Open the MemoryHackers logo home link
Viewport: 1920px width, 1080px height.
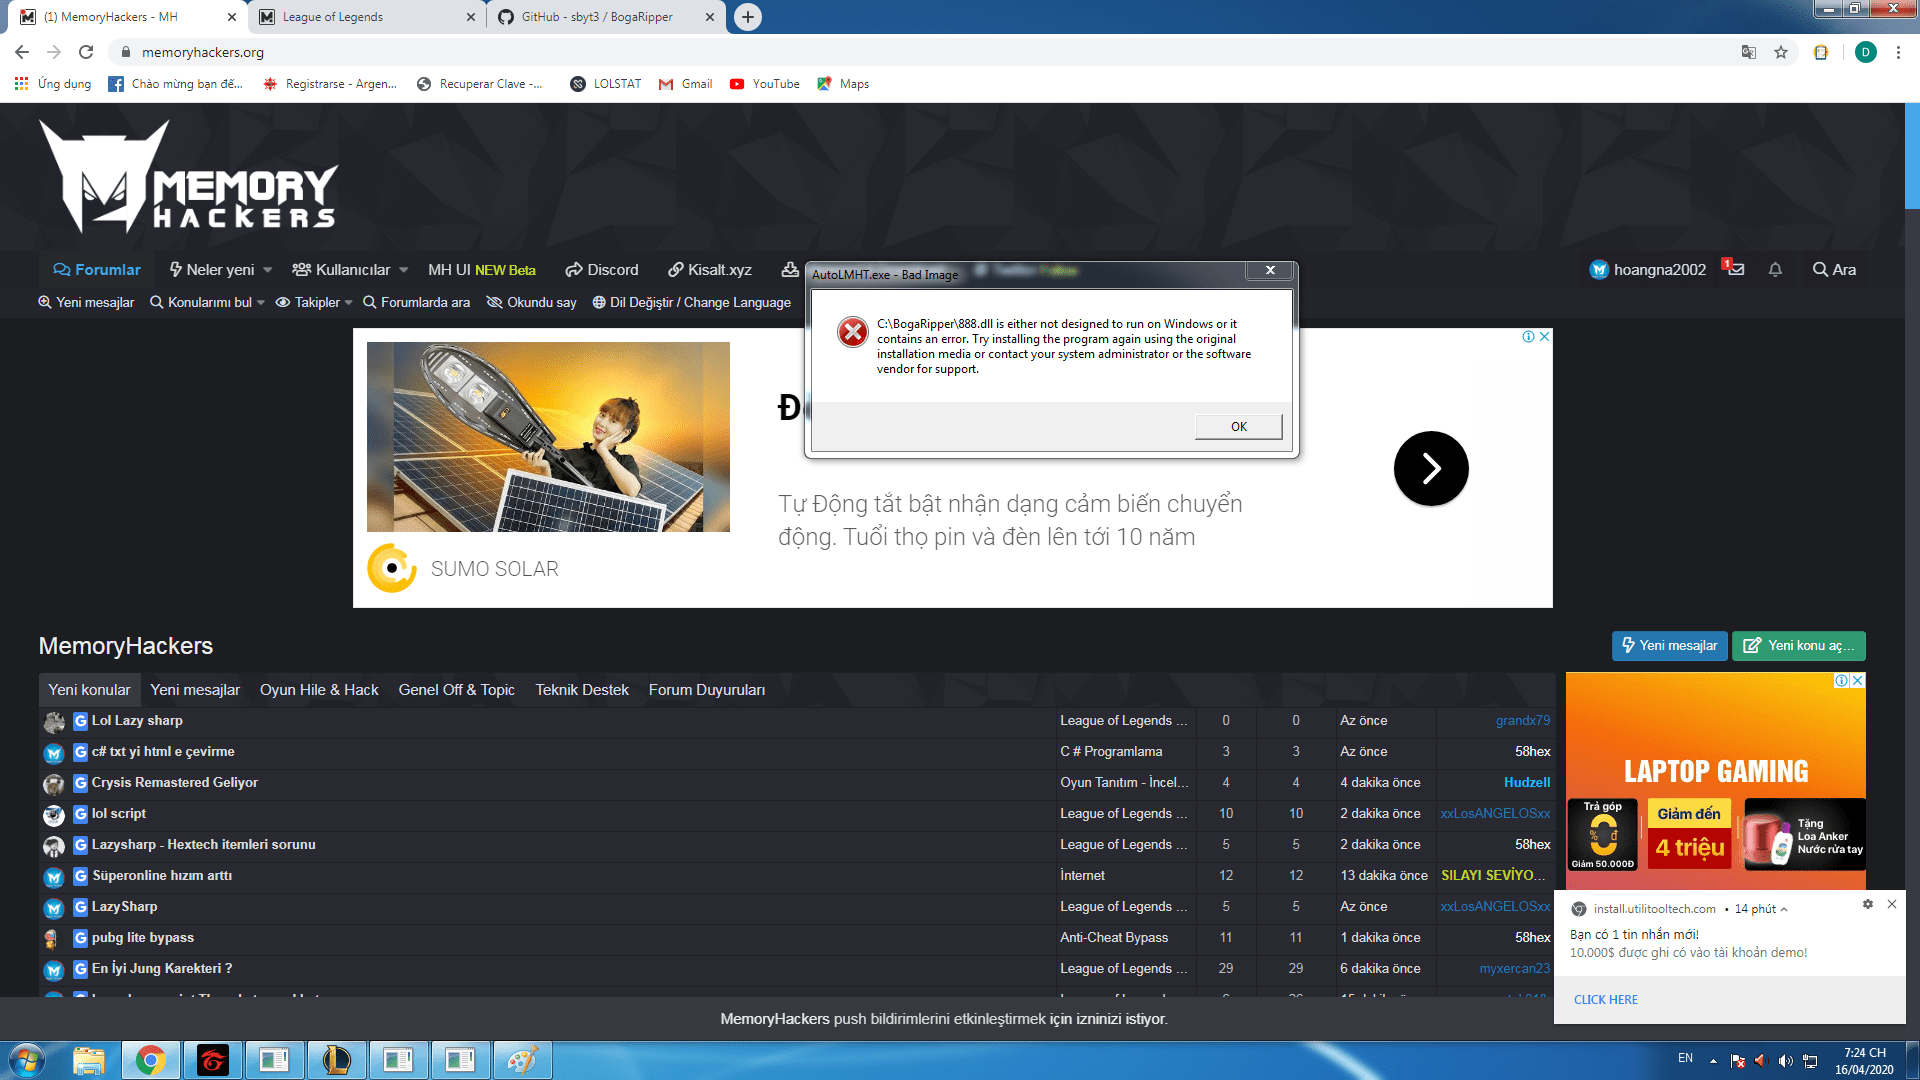point(188,177)
